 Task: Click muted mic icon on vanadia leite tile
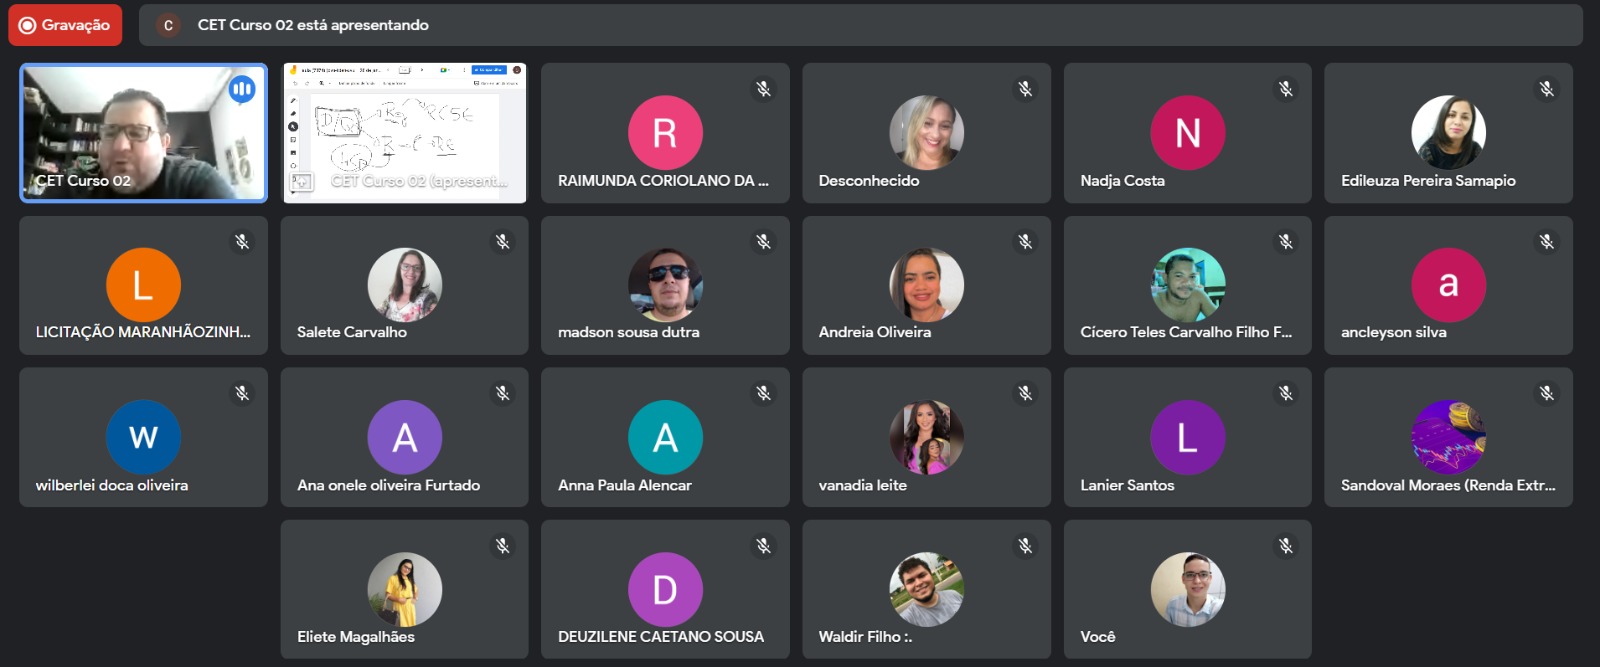[1025, 393]
